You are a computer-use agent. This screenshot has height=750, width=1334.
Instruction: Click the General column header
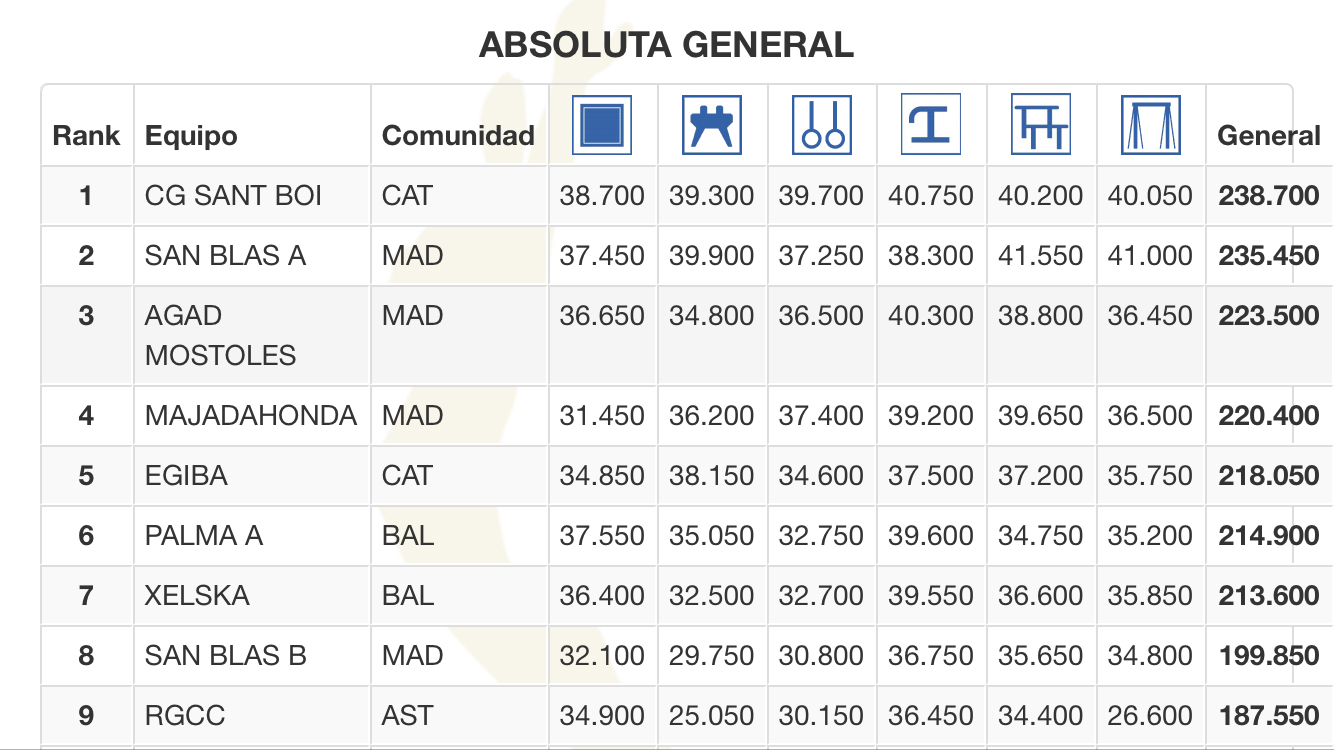pos(1268,136)
